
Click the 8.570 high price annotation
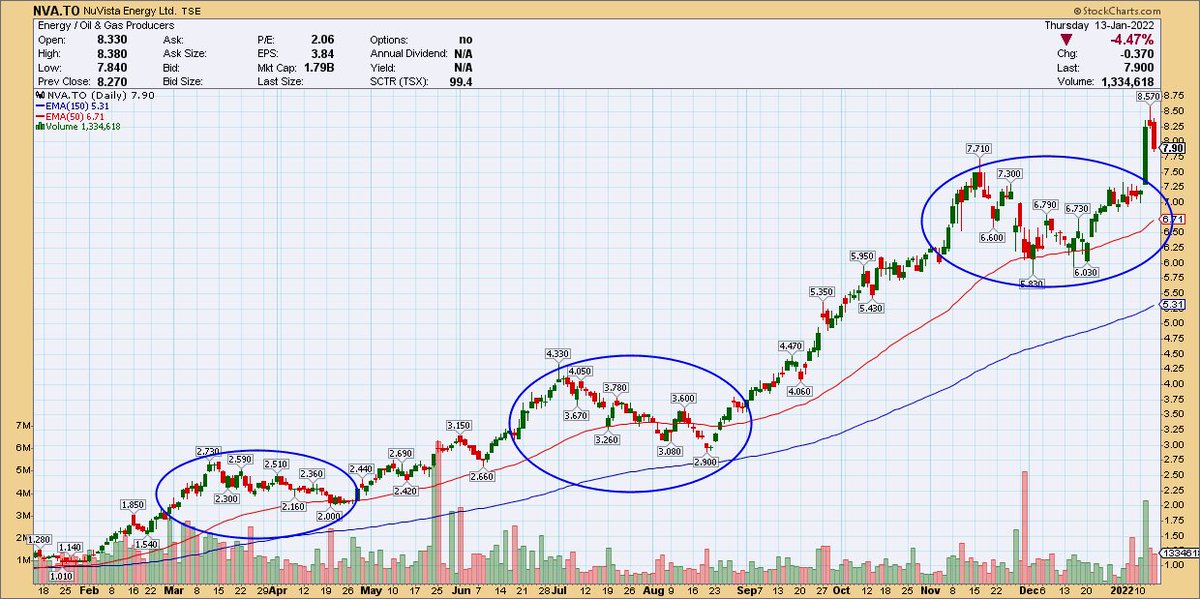pyautogui.click(x=1148, y=97)
